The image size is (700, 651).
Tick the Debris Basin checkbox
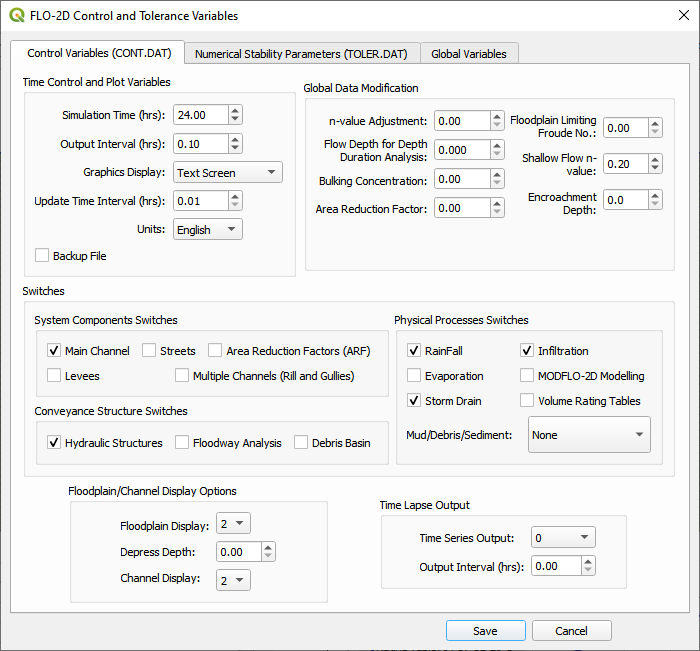click(301, 442)
